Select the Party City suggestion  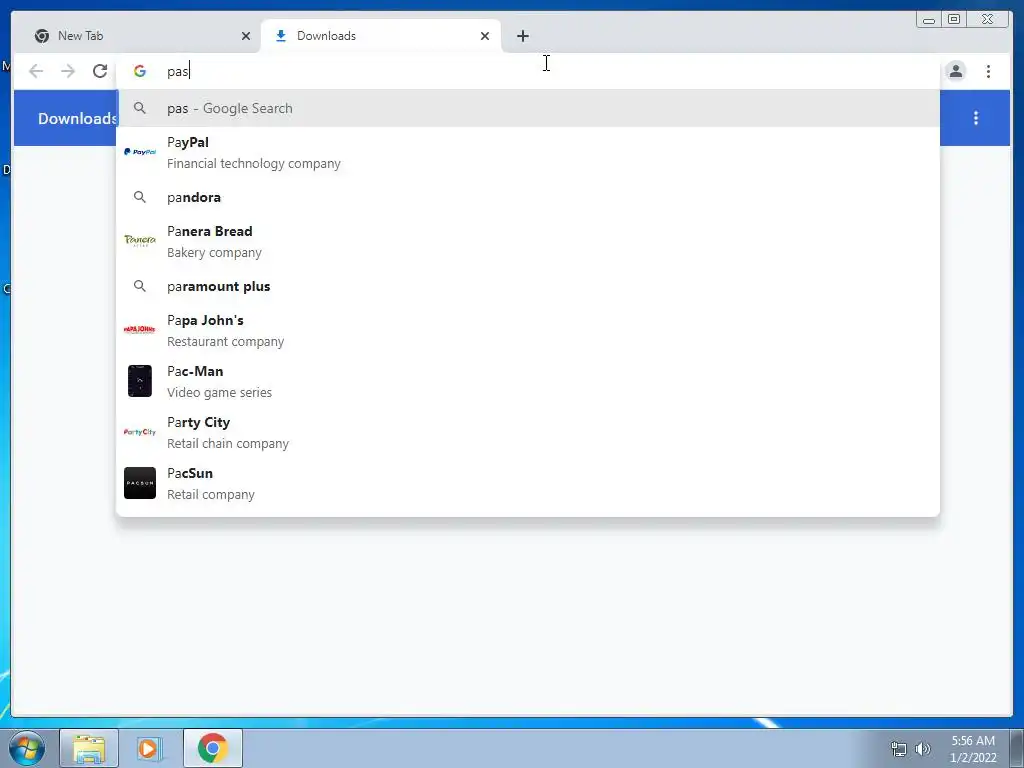528,432
